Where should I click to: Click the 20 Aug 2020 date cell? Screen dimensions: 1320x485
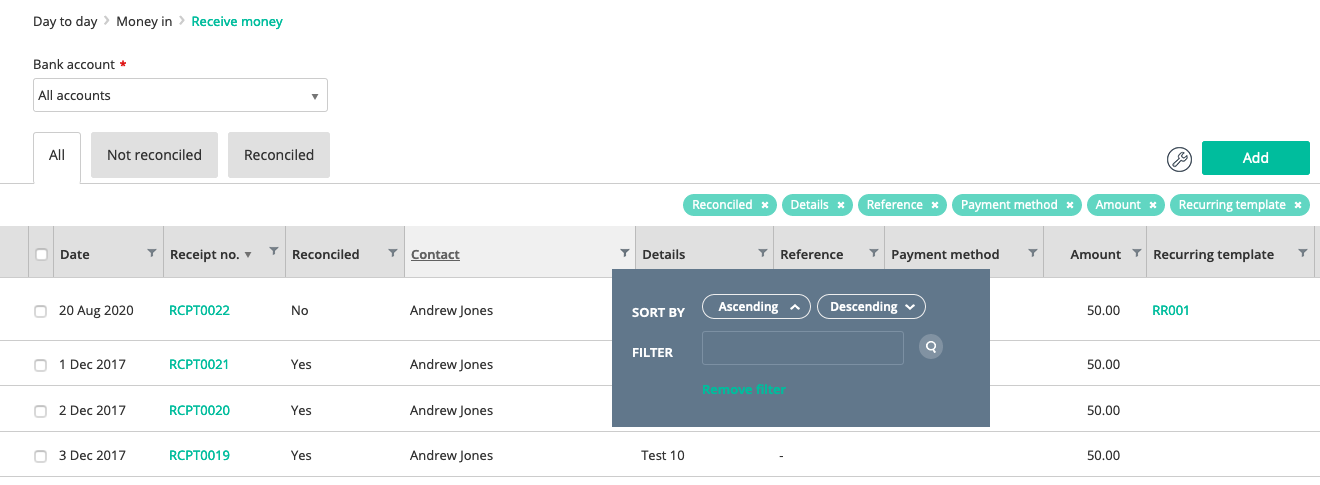96,310
